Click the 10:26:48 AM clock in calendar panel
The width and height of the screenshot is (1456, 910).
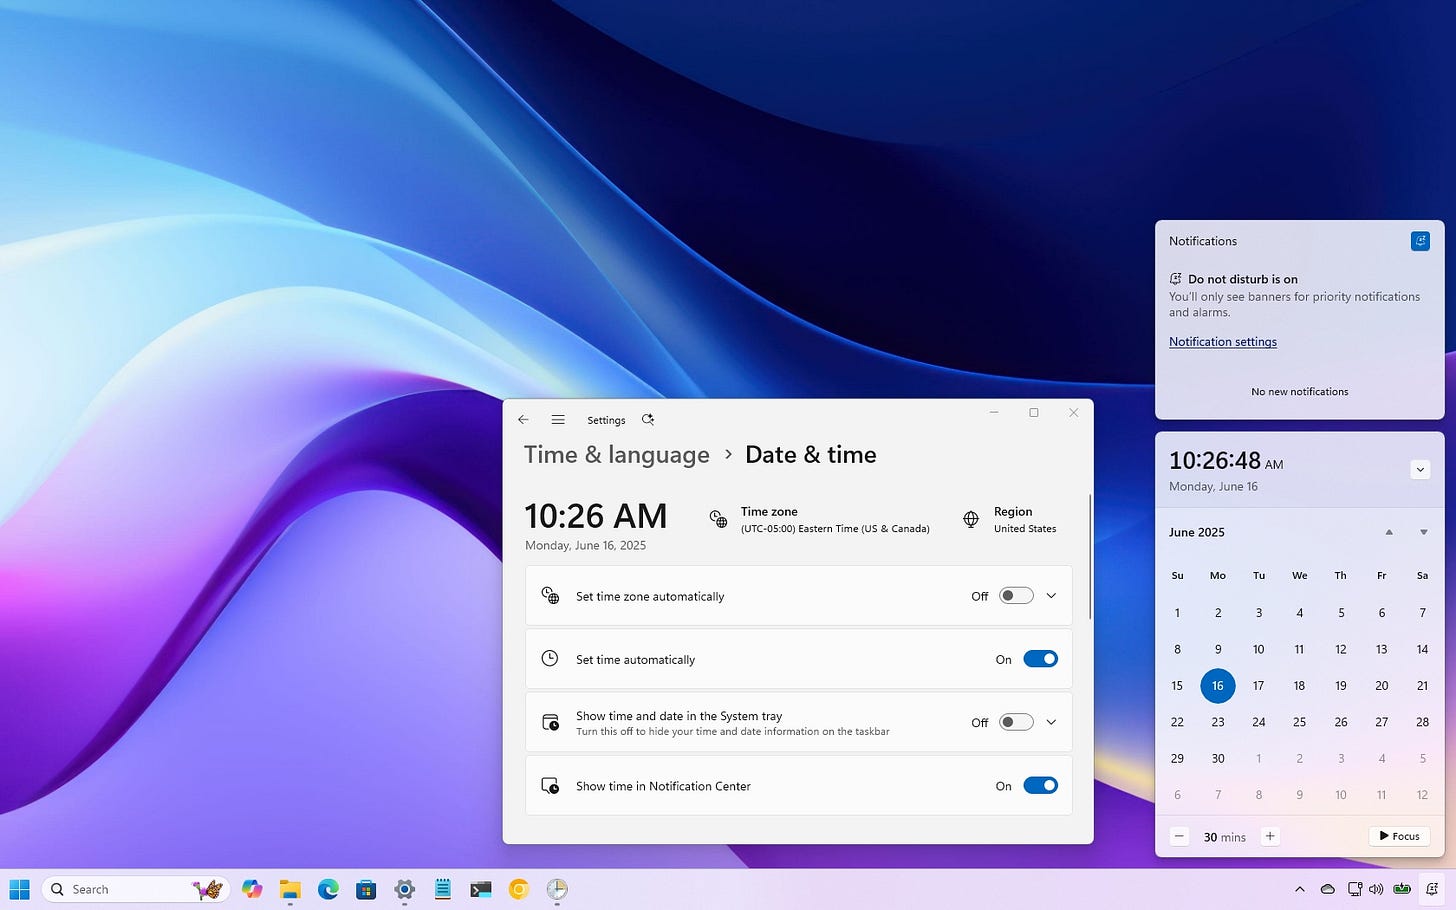pyautogui.click(x=1226, y=461)
